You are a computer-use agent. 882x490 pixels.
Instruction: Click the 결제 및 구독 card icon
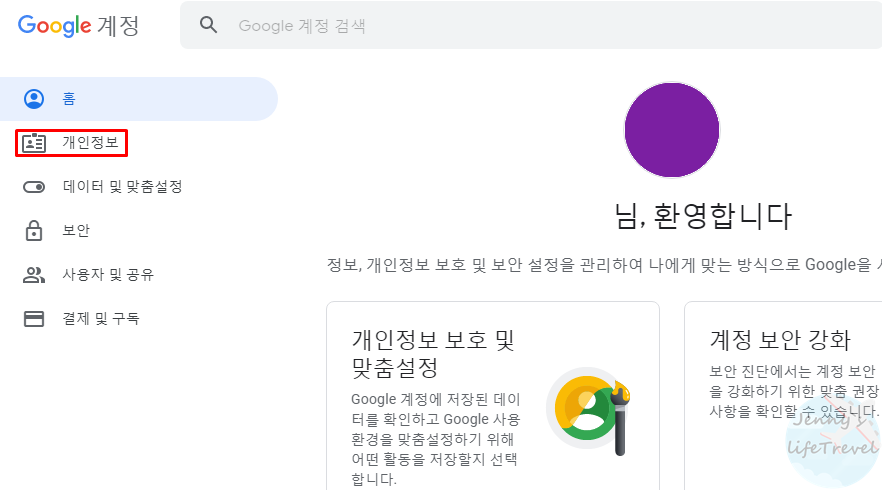(34, 319)
